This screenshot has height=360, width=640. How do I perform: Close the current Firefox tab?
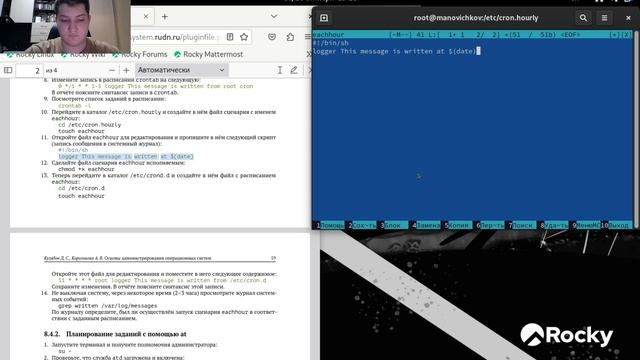146,17
